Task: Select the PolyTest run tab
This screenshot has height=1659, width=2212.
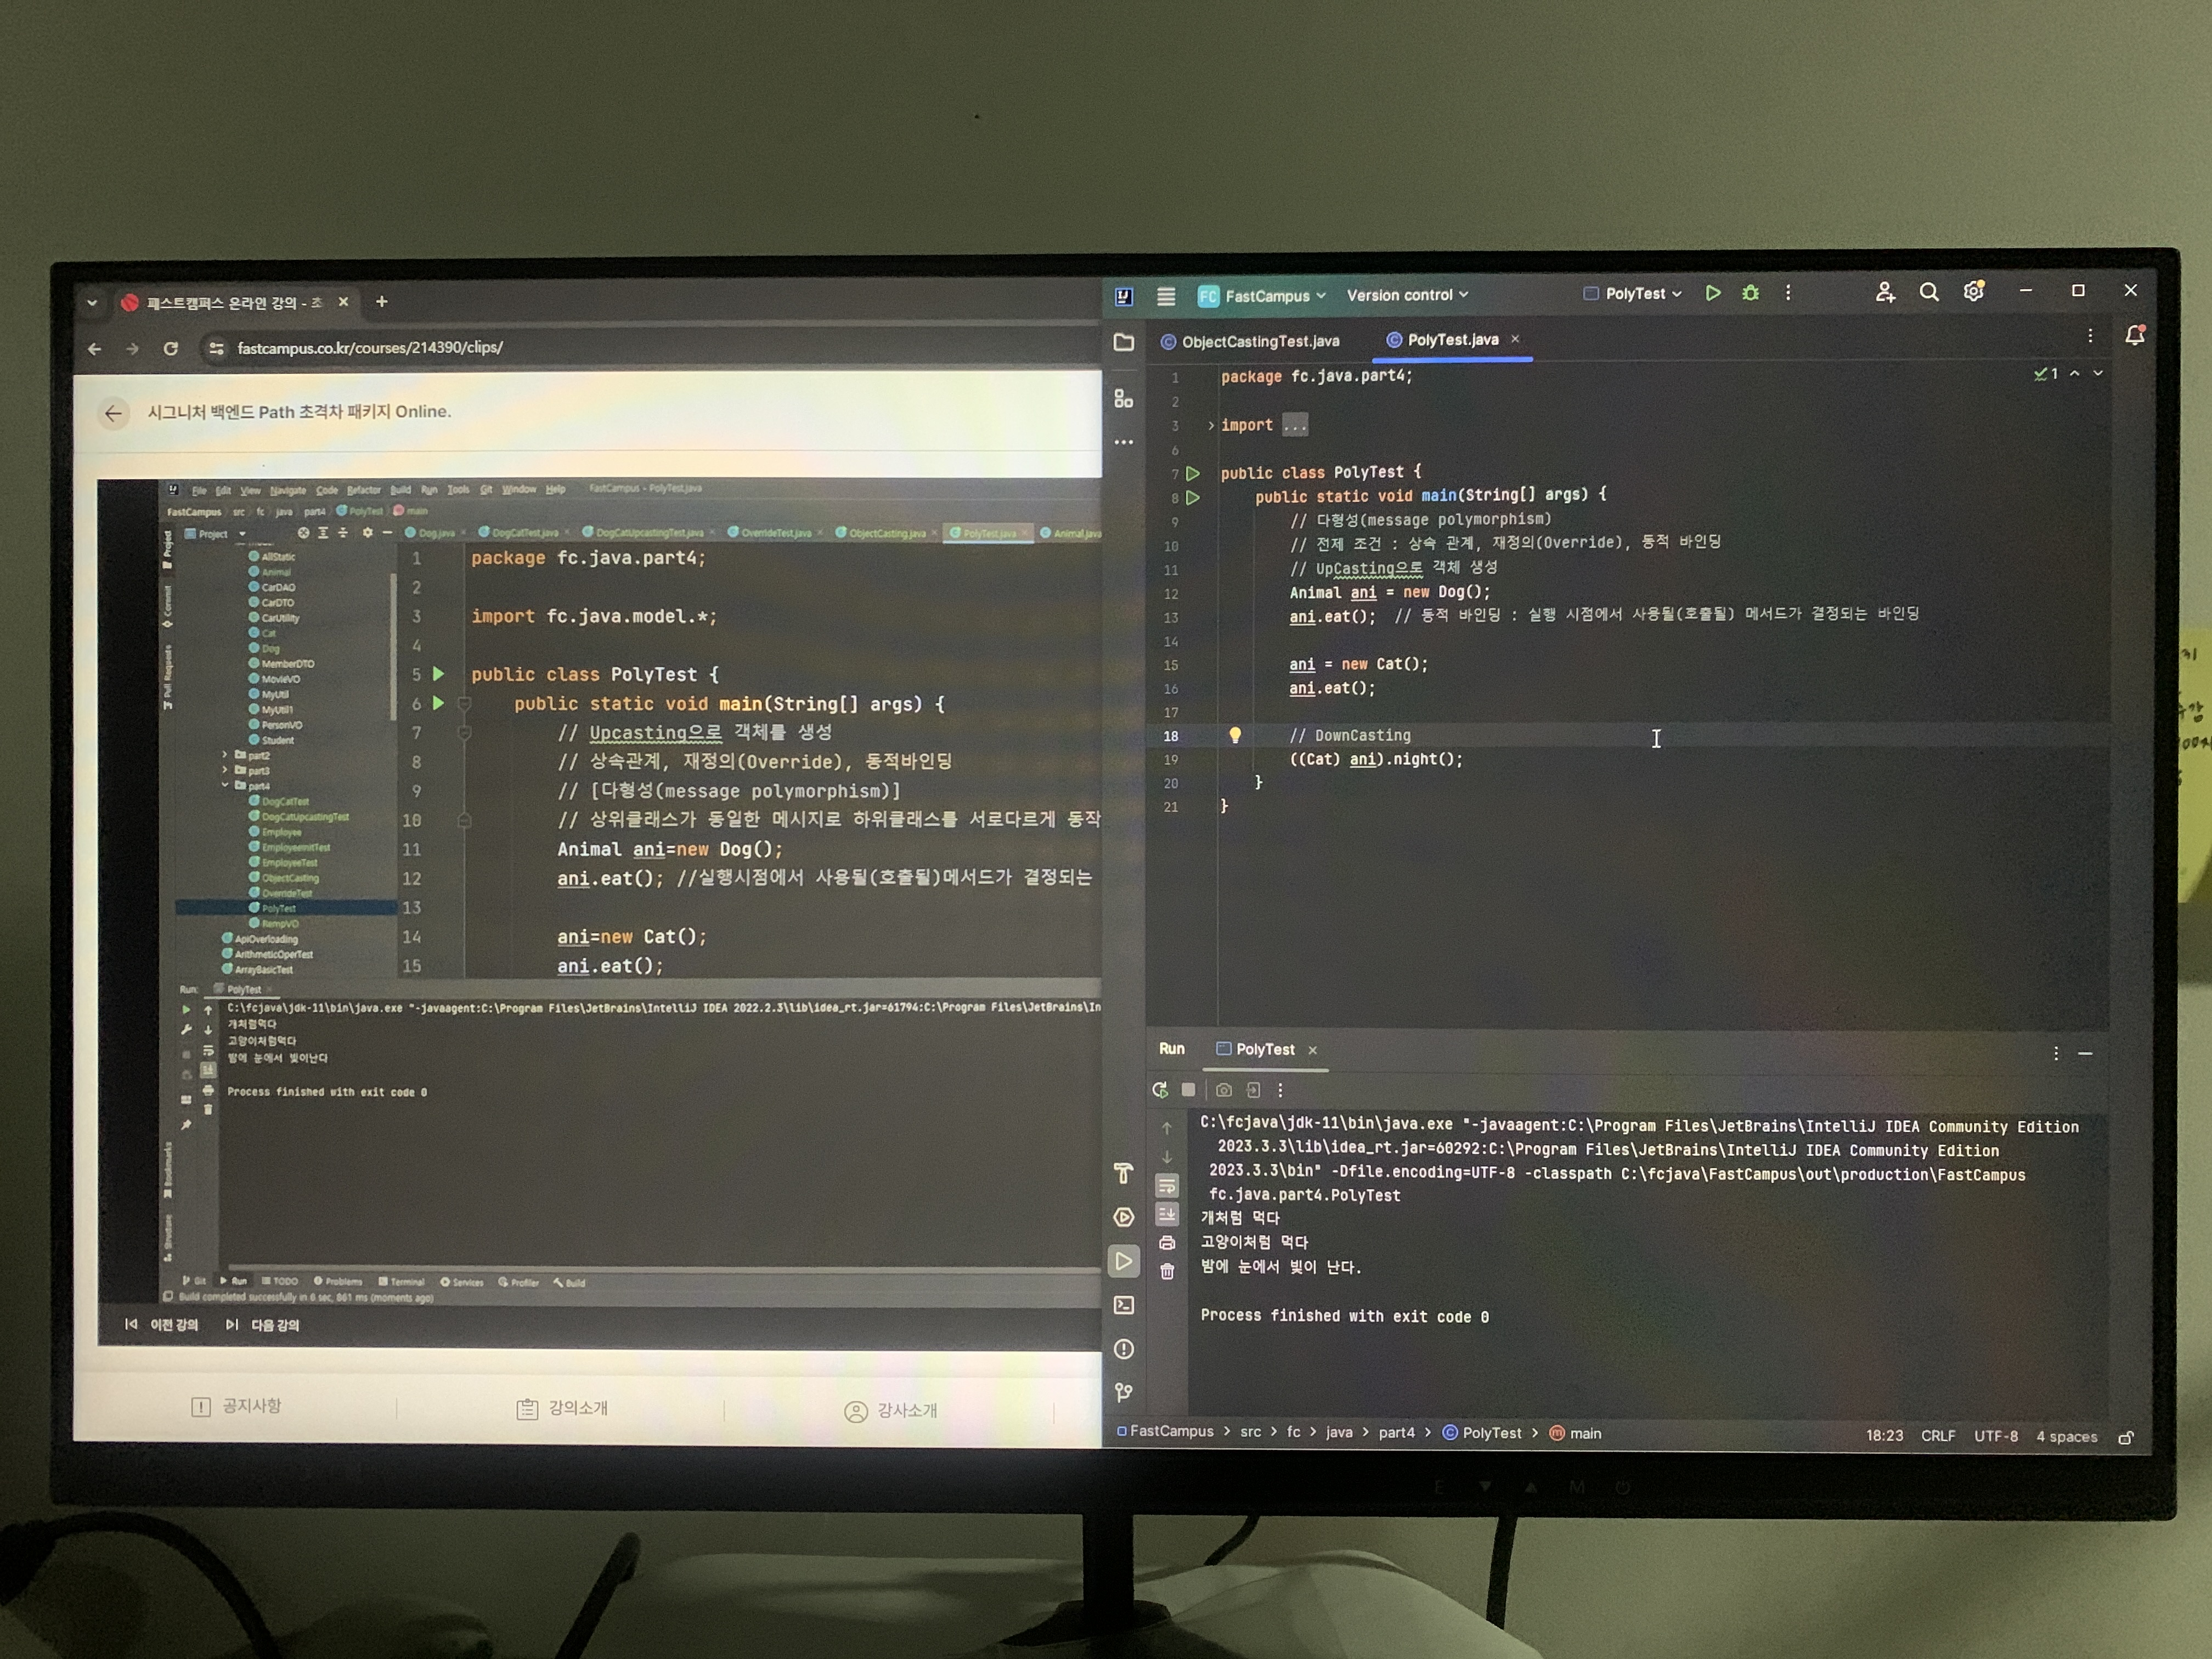Action: (1264, 1049)
